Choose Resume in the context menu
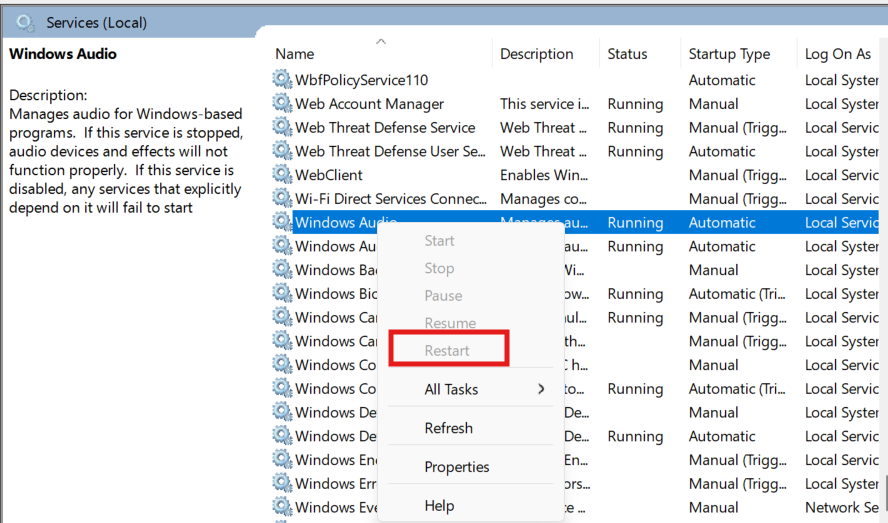The image size is (888, 523). point(450,323)
